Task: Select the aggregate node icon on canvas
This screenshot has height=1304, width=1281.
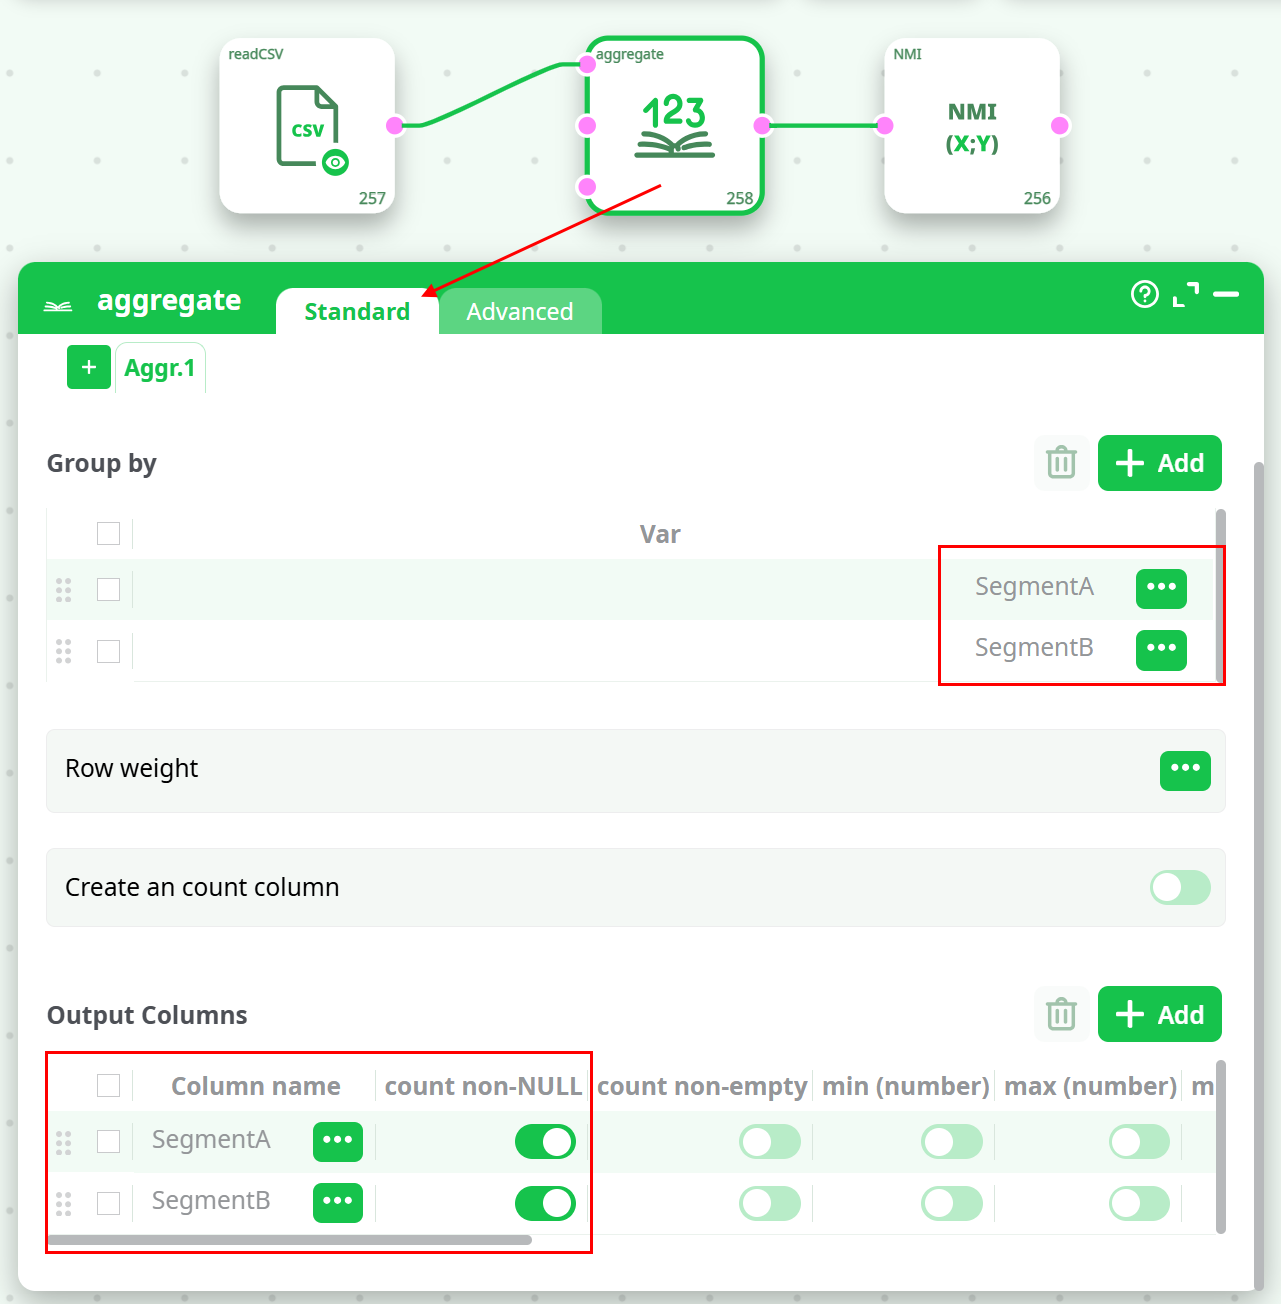Action: click(x=674, y=127)
